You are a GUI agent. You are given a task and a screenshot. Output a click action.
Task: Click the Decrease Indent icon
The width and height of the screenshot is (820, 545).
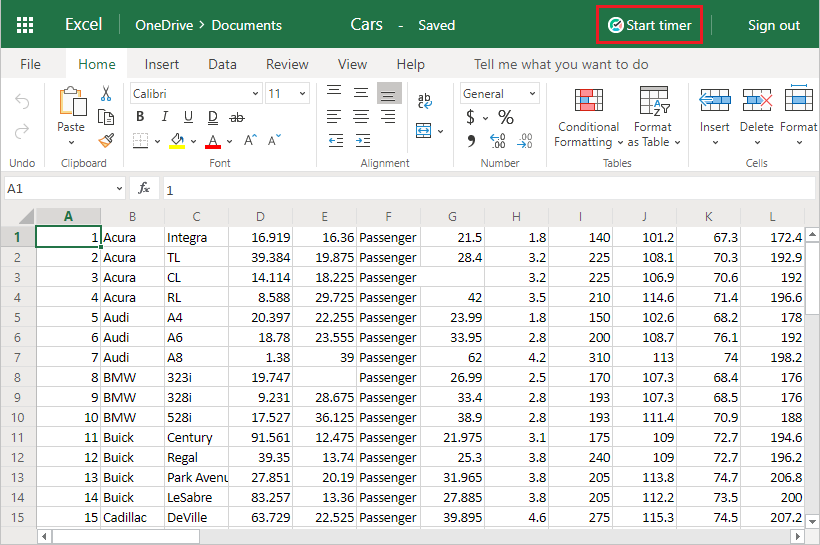pyautogui.click(x=336, y=140)
